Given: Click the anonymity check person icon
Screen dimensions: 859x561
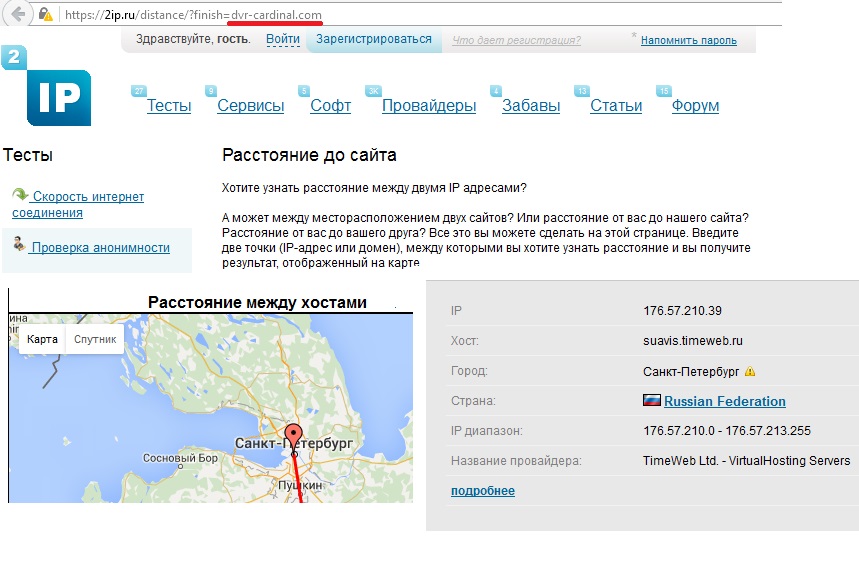Looking at the screenshot, I should tap(19, 244).
